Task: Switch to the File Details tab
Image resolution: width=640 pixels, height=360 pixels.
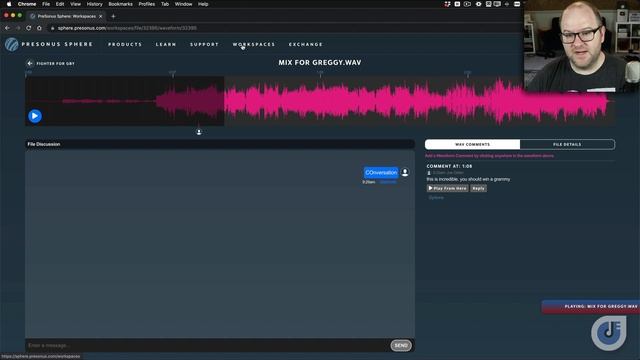Action: click(x=567, y=144)
